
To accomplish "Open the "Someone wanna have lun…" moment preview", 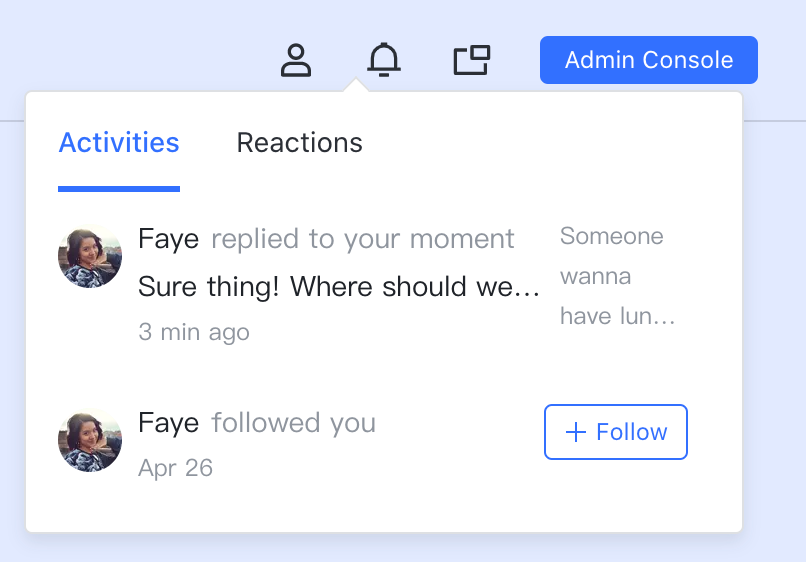I will coord(617,277).
